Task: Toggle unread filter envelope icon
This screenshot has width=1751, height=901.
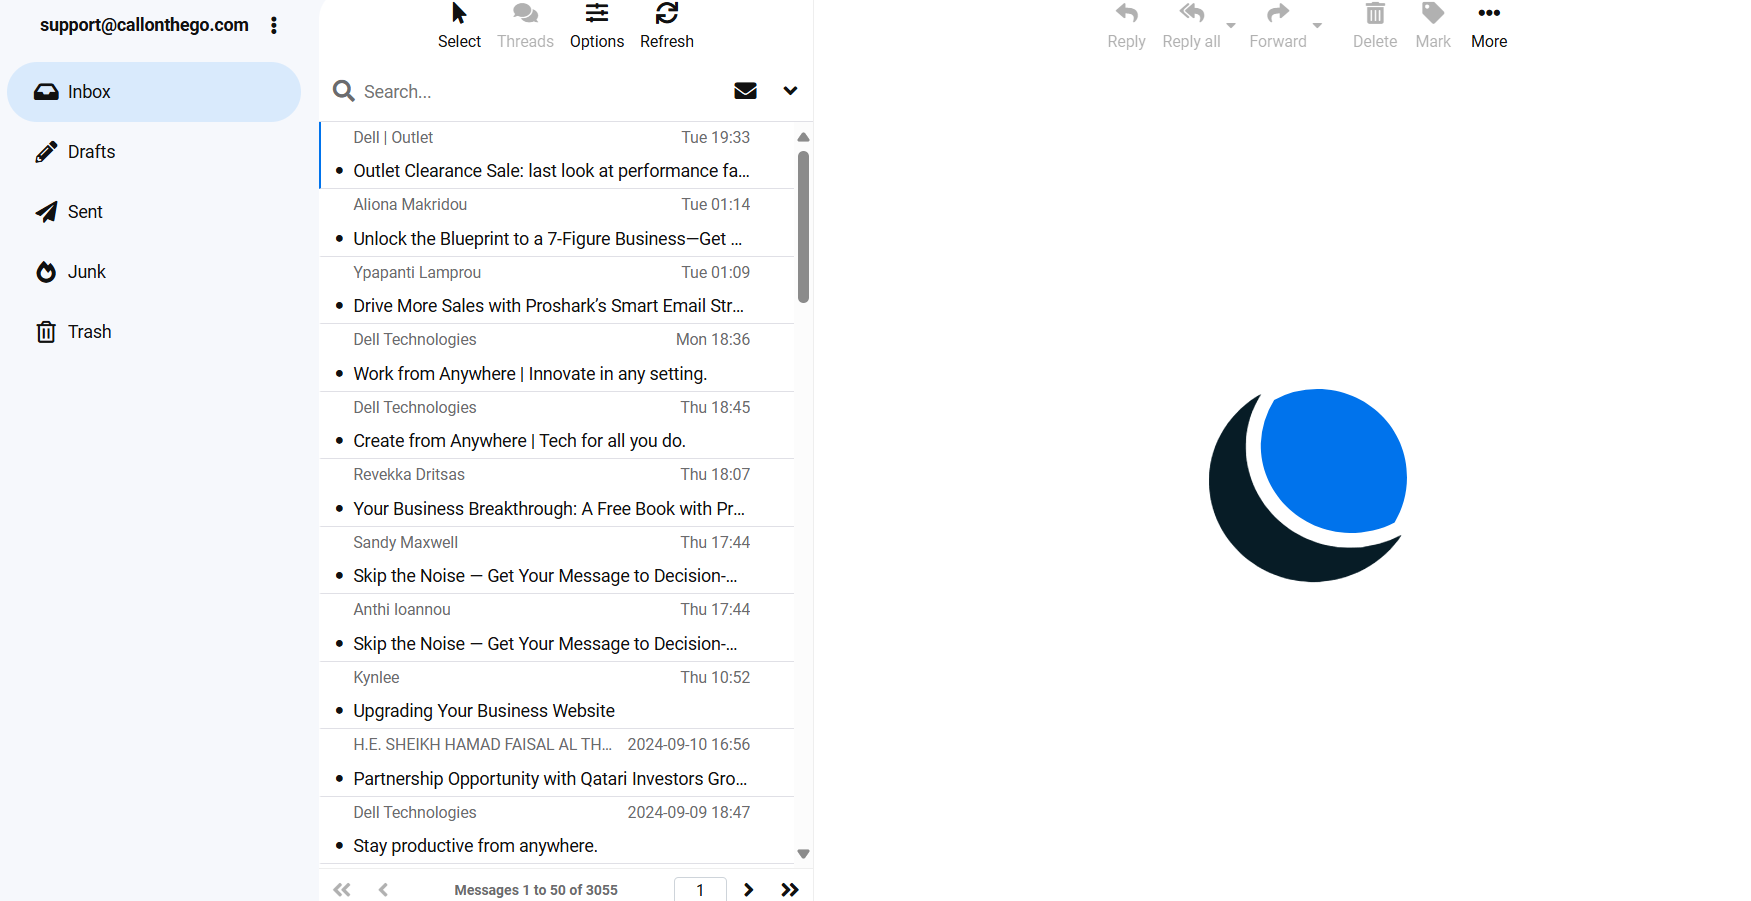Action: tap(745, 91)
